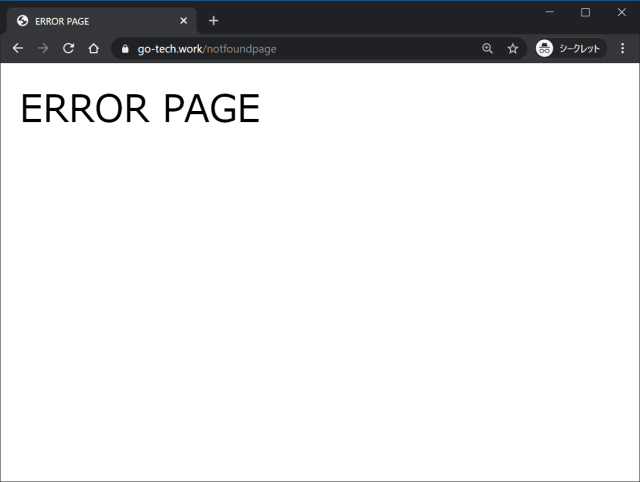Click the forward navigation arrow
The height and width of the screenshot is (482, 640).
[x=43, y=49]
